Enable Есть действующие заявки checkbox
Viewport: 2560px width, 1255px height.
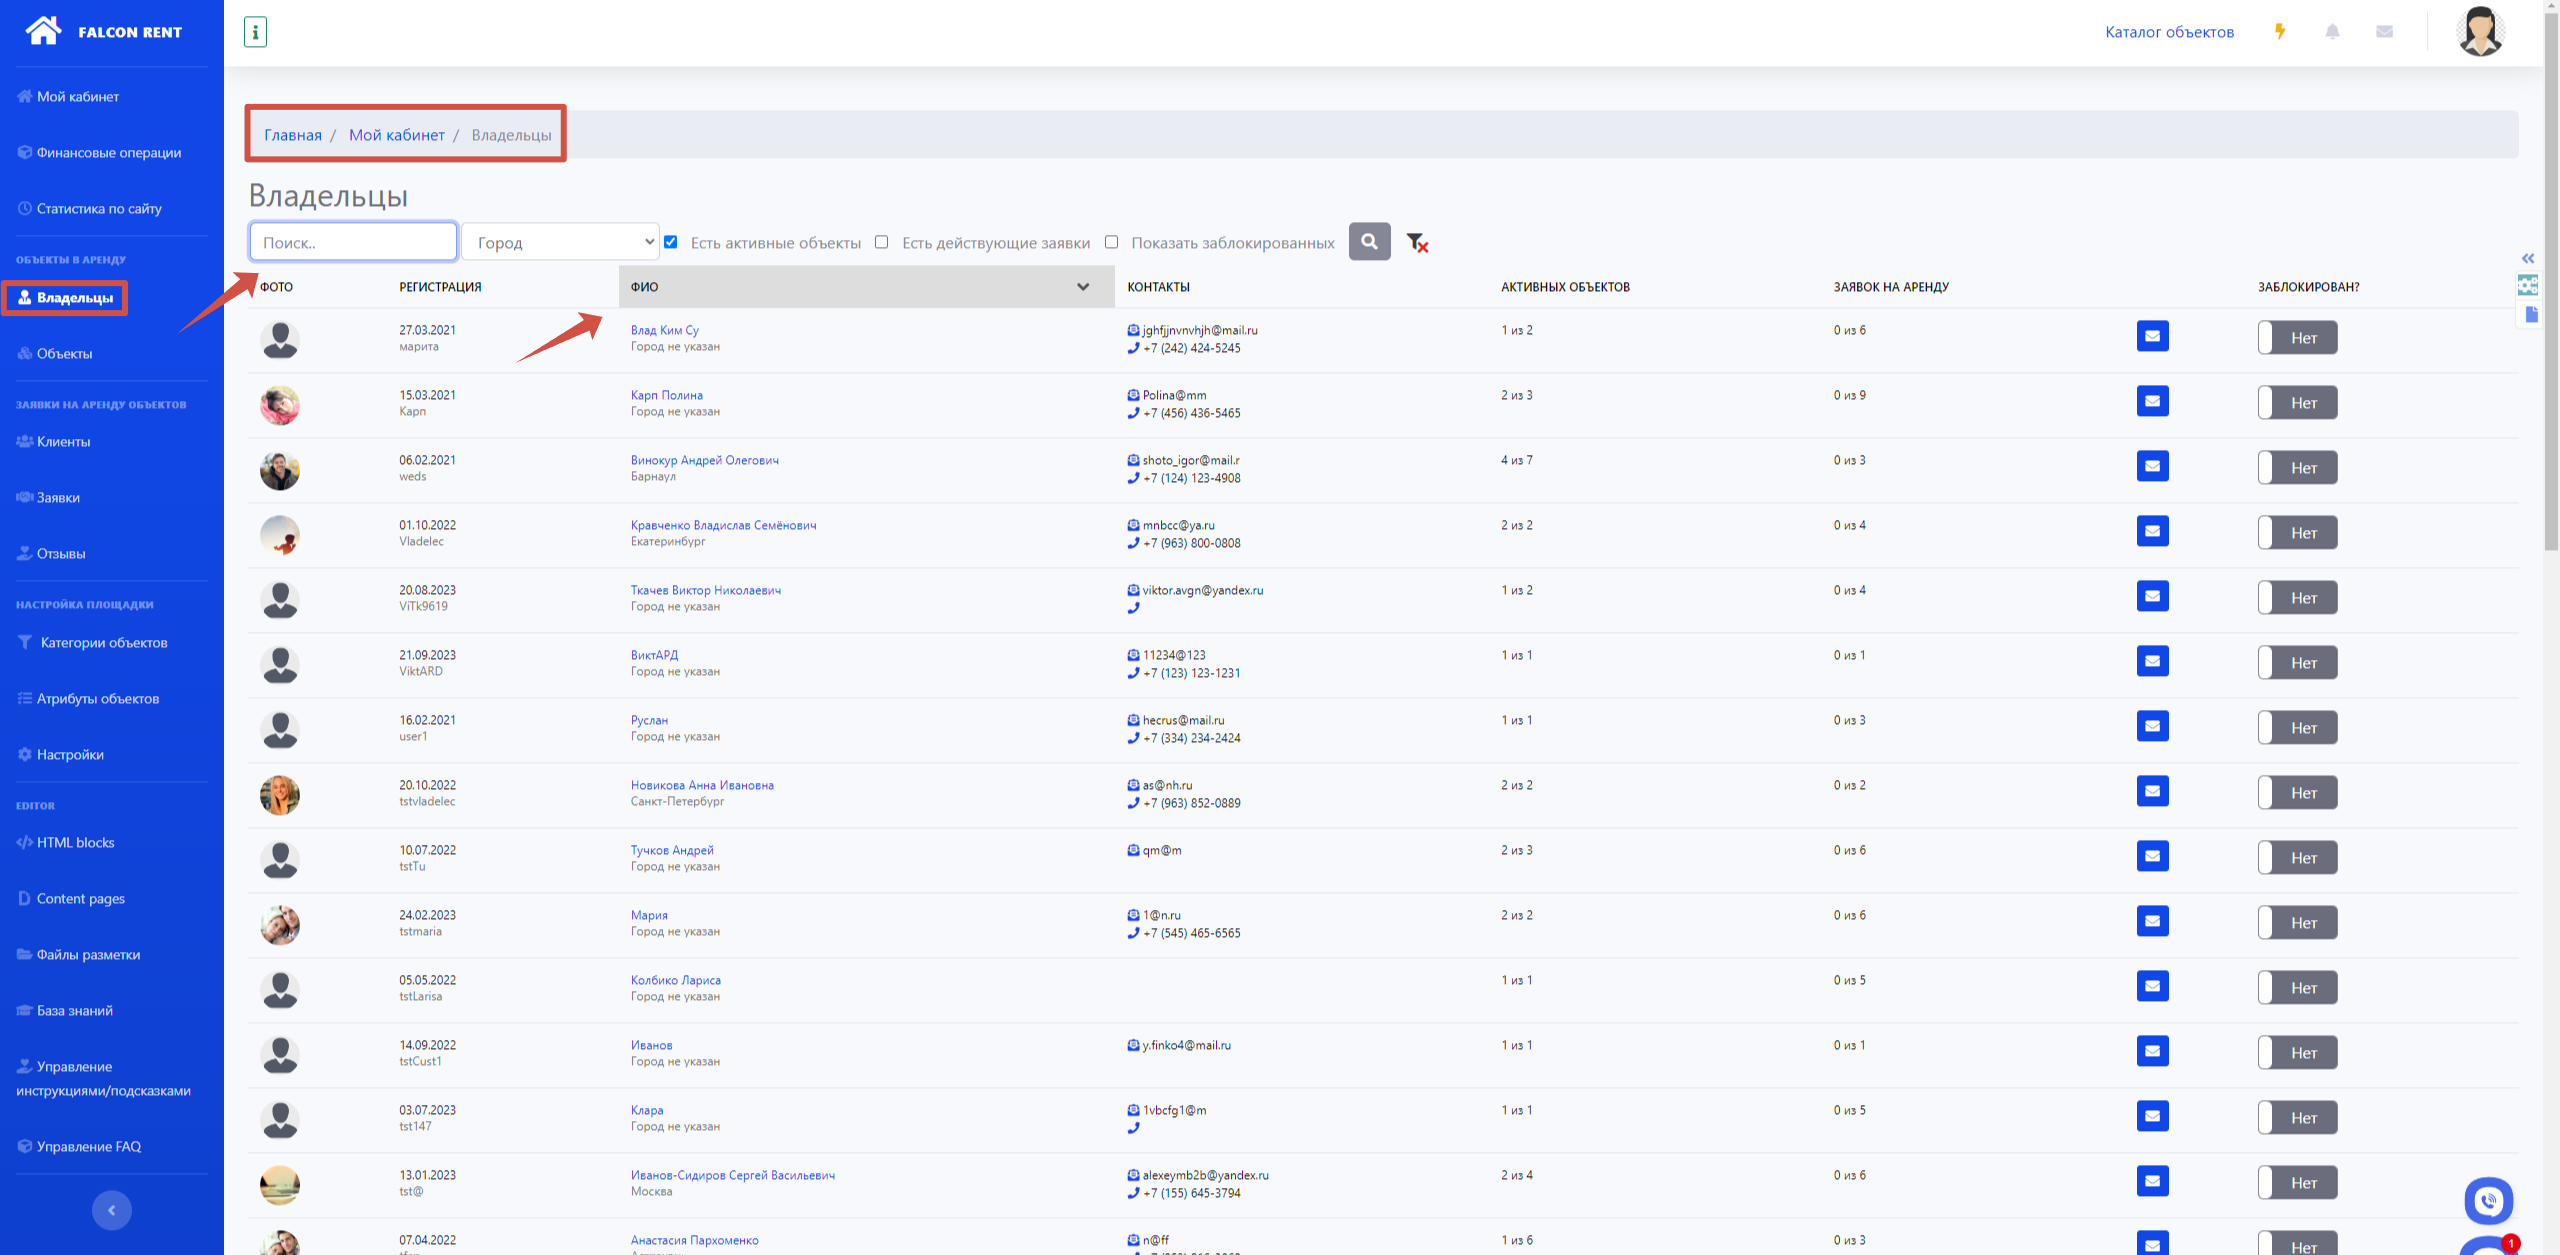coord(881,242)
